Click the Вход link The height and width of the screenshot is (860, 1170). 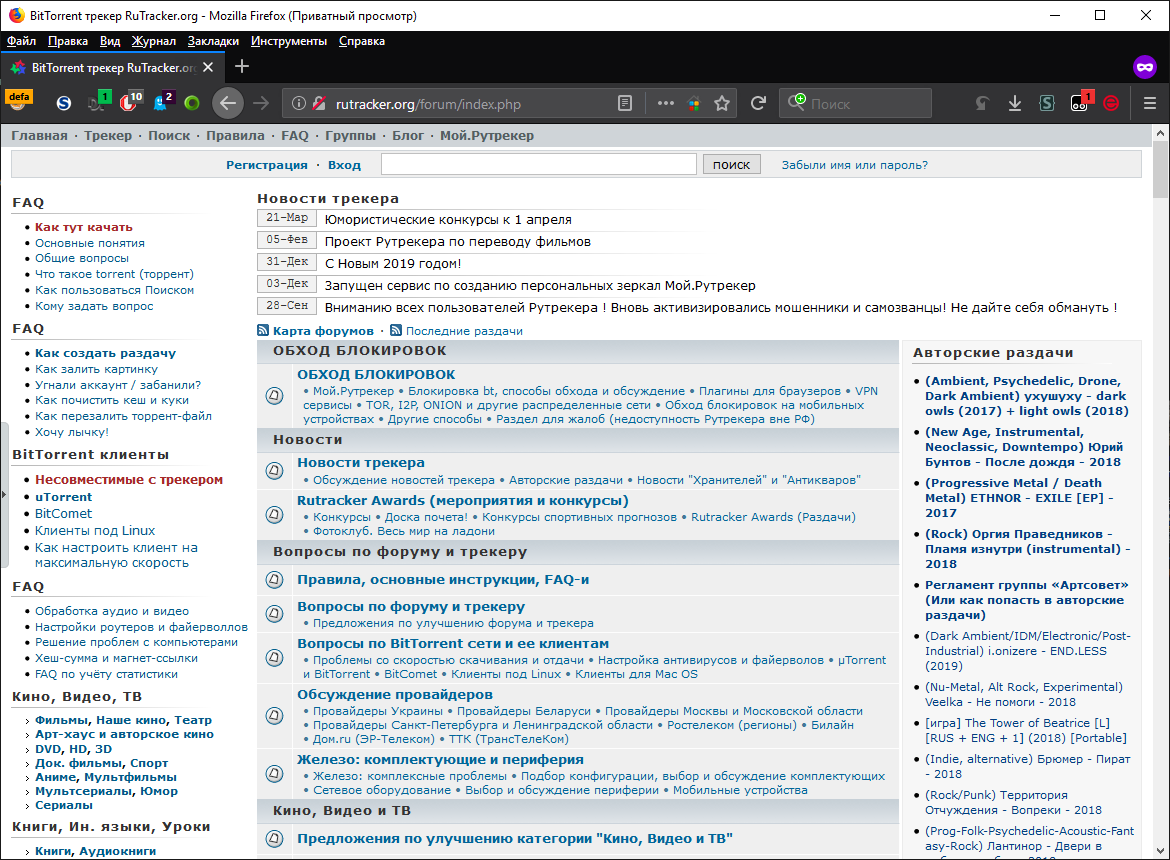coord(344,165)
